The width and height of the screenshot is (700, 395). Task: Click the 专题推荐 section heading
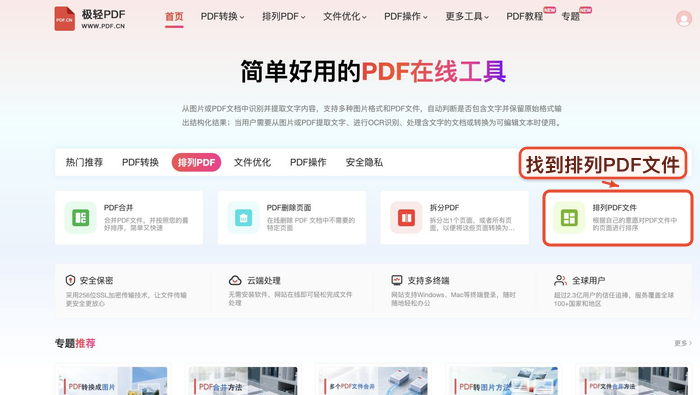75,343
